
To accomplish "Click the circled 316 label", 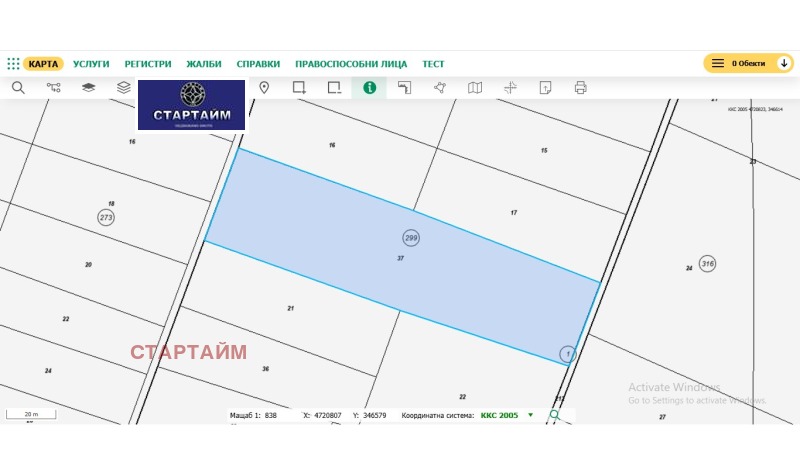I will pyautogui.click(x=708, y=263).
